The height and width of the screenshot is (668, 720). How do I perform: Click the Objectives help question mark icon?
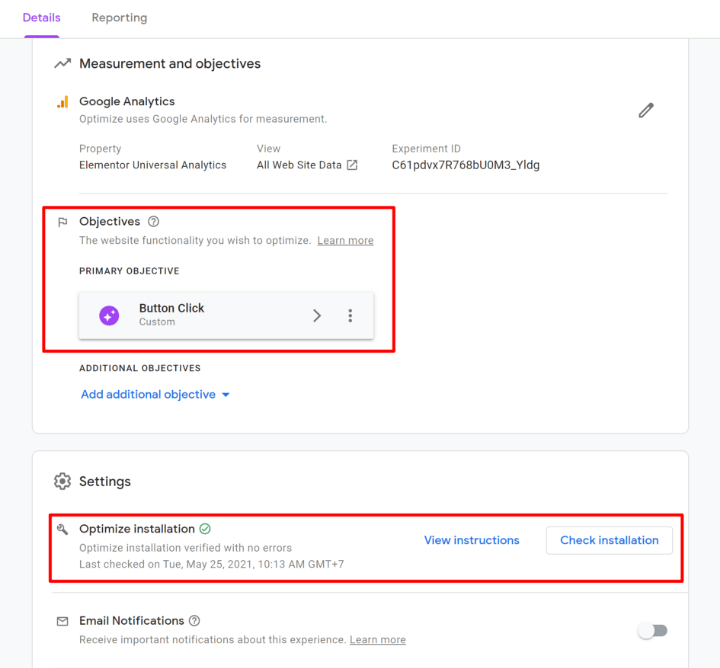click(153, 222)
